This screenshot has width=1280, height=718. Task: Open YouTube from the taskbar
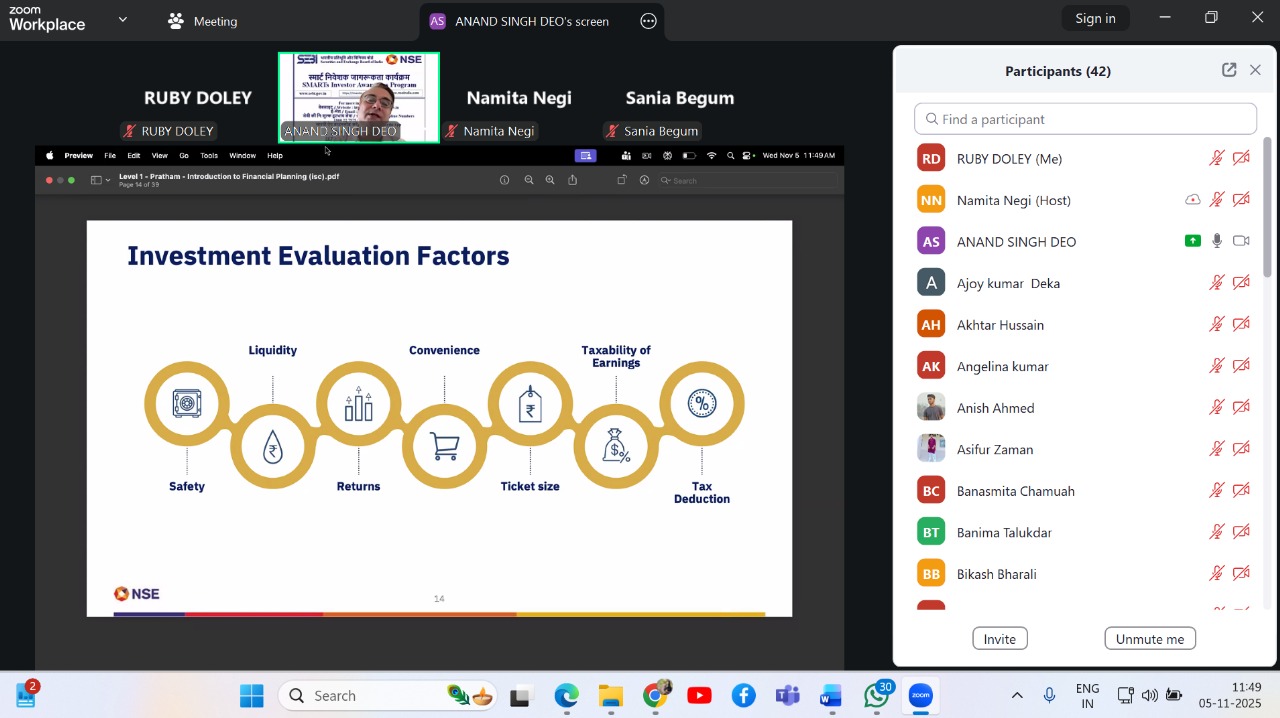tap(699, 696)
